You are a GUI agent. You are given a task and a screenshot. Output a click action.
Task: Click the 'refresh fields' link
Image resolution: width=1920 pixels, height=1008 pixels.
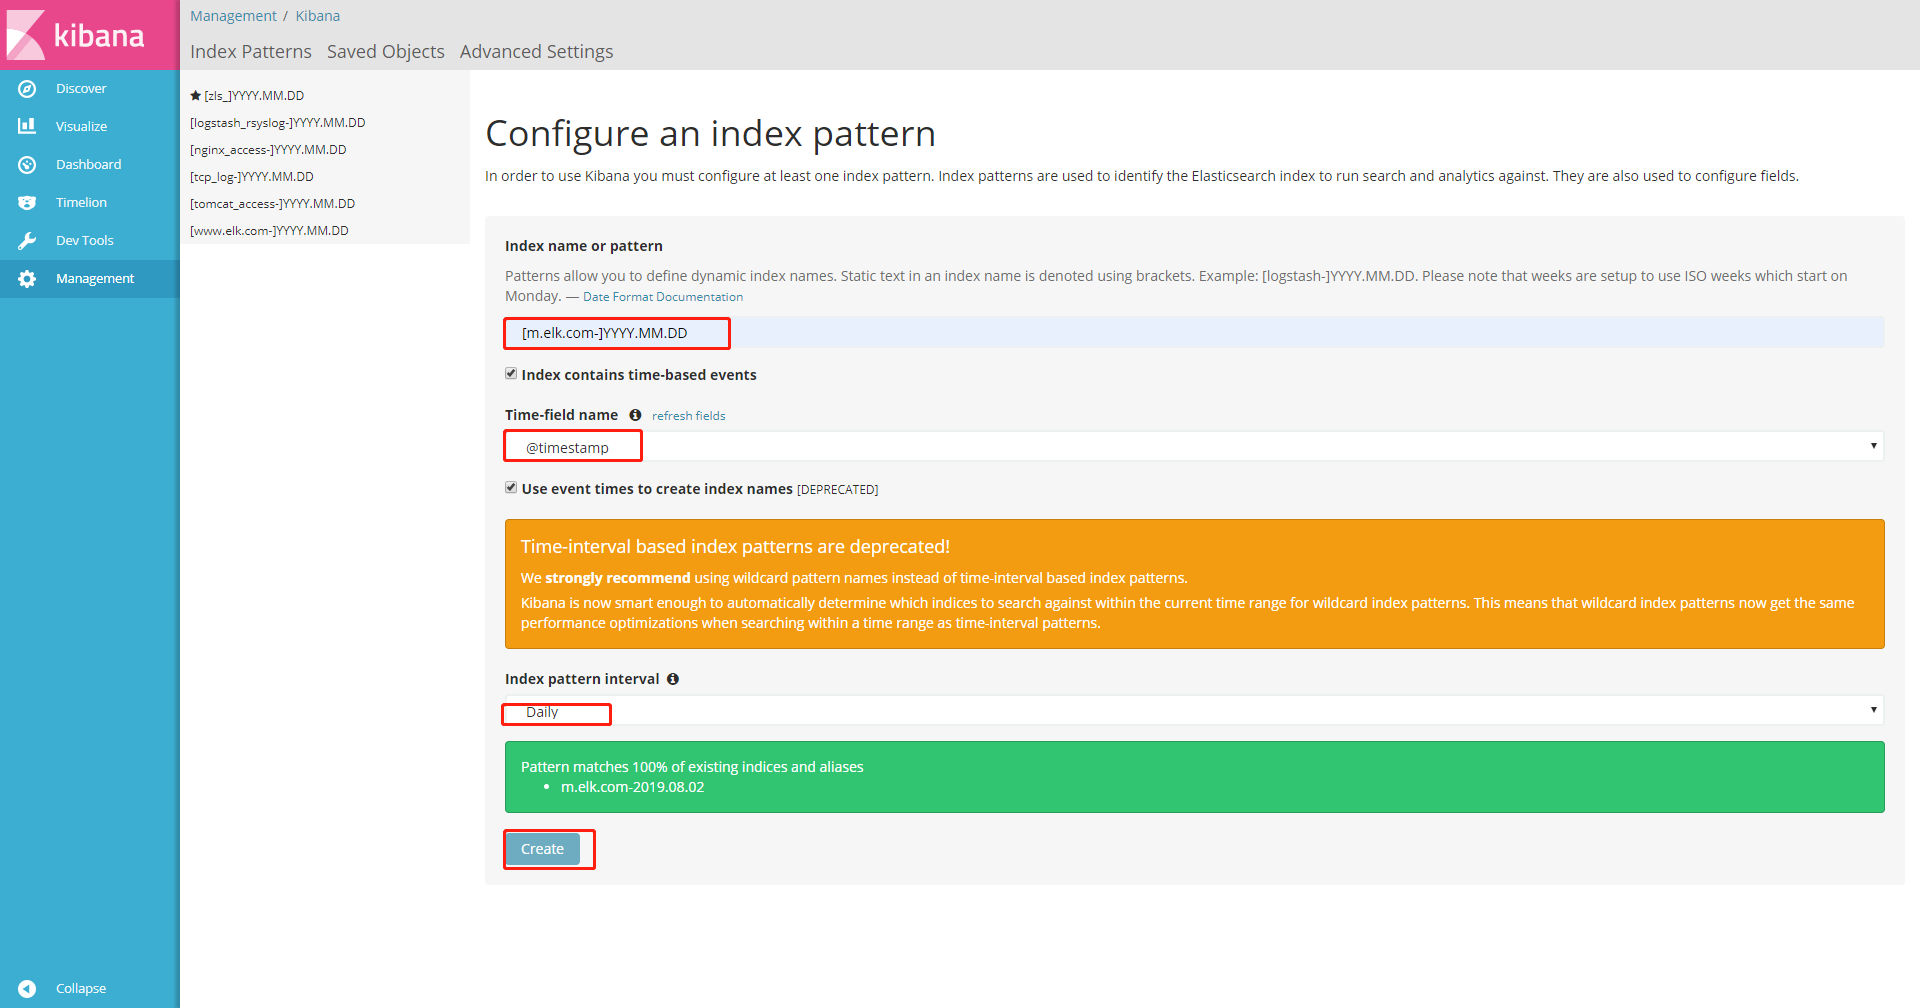(x=689, y=416)
